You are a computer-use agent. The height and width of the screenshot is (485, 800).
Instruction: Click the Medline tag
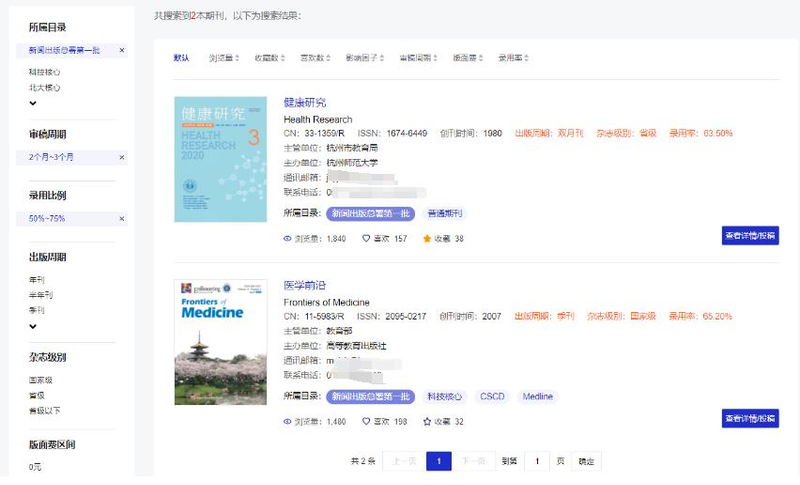537,397
